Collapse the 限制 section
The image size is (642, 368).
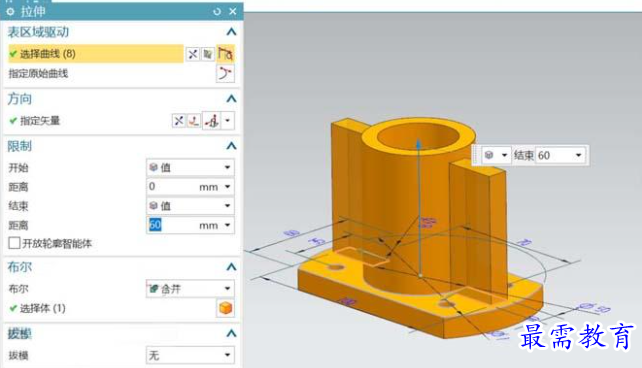click(x=231, y=146)
